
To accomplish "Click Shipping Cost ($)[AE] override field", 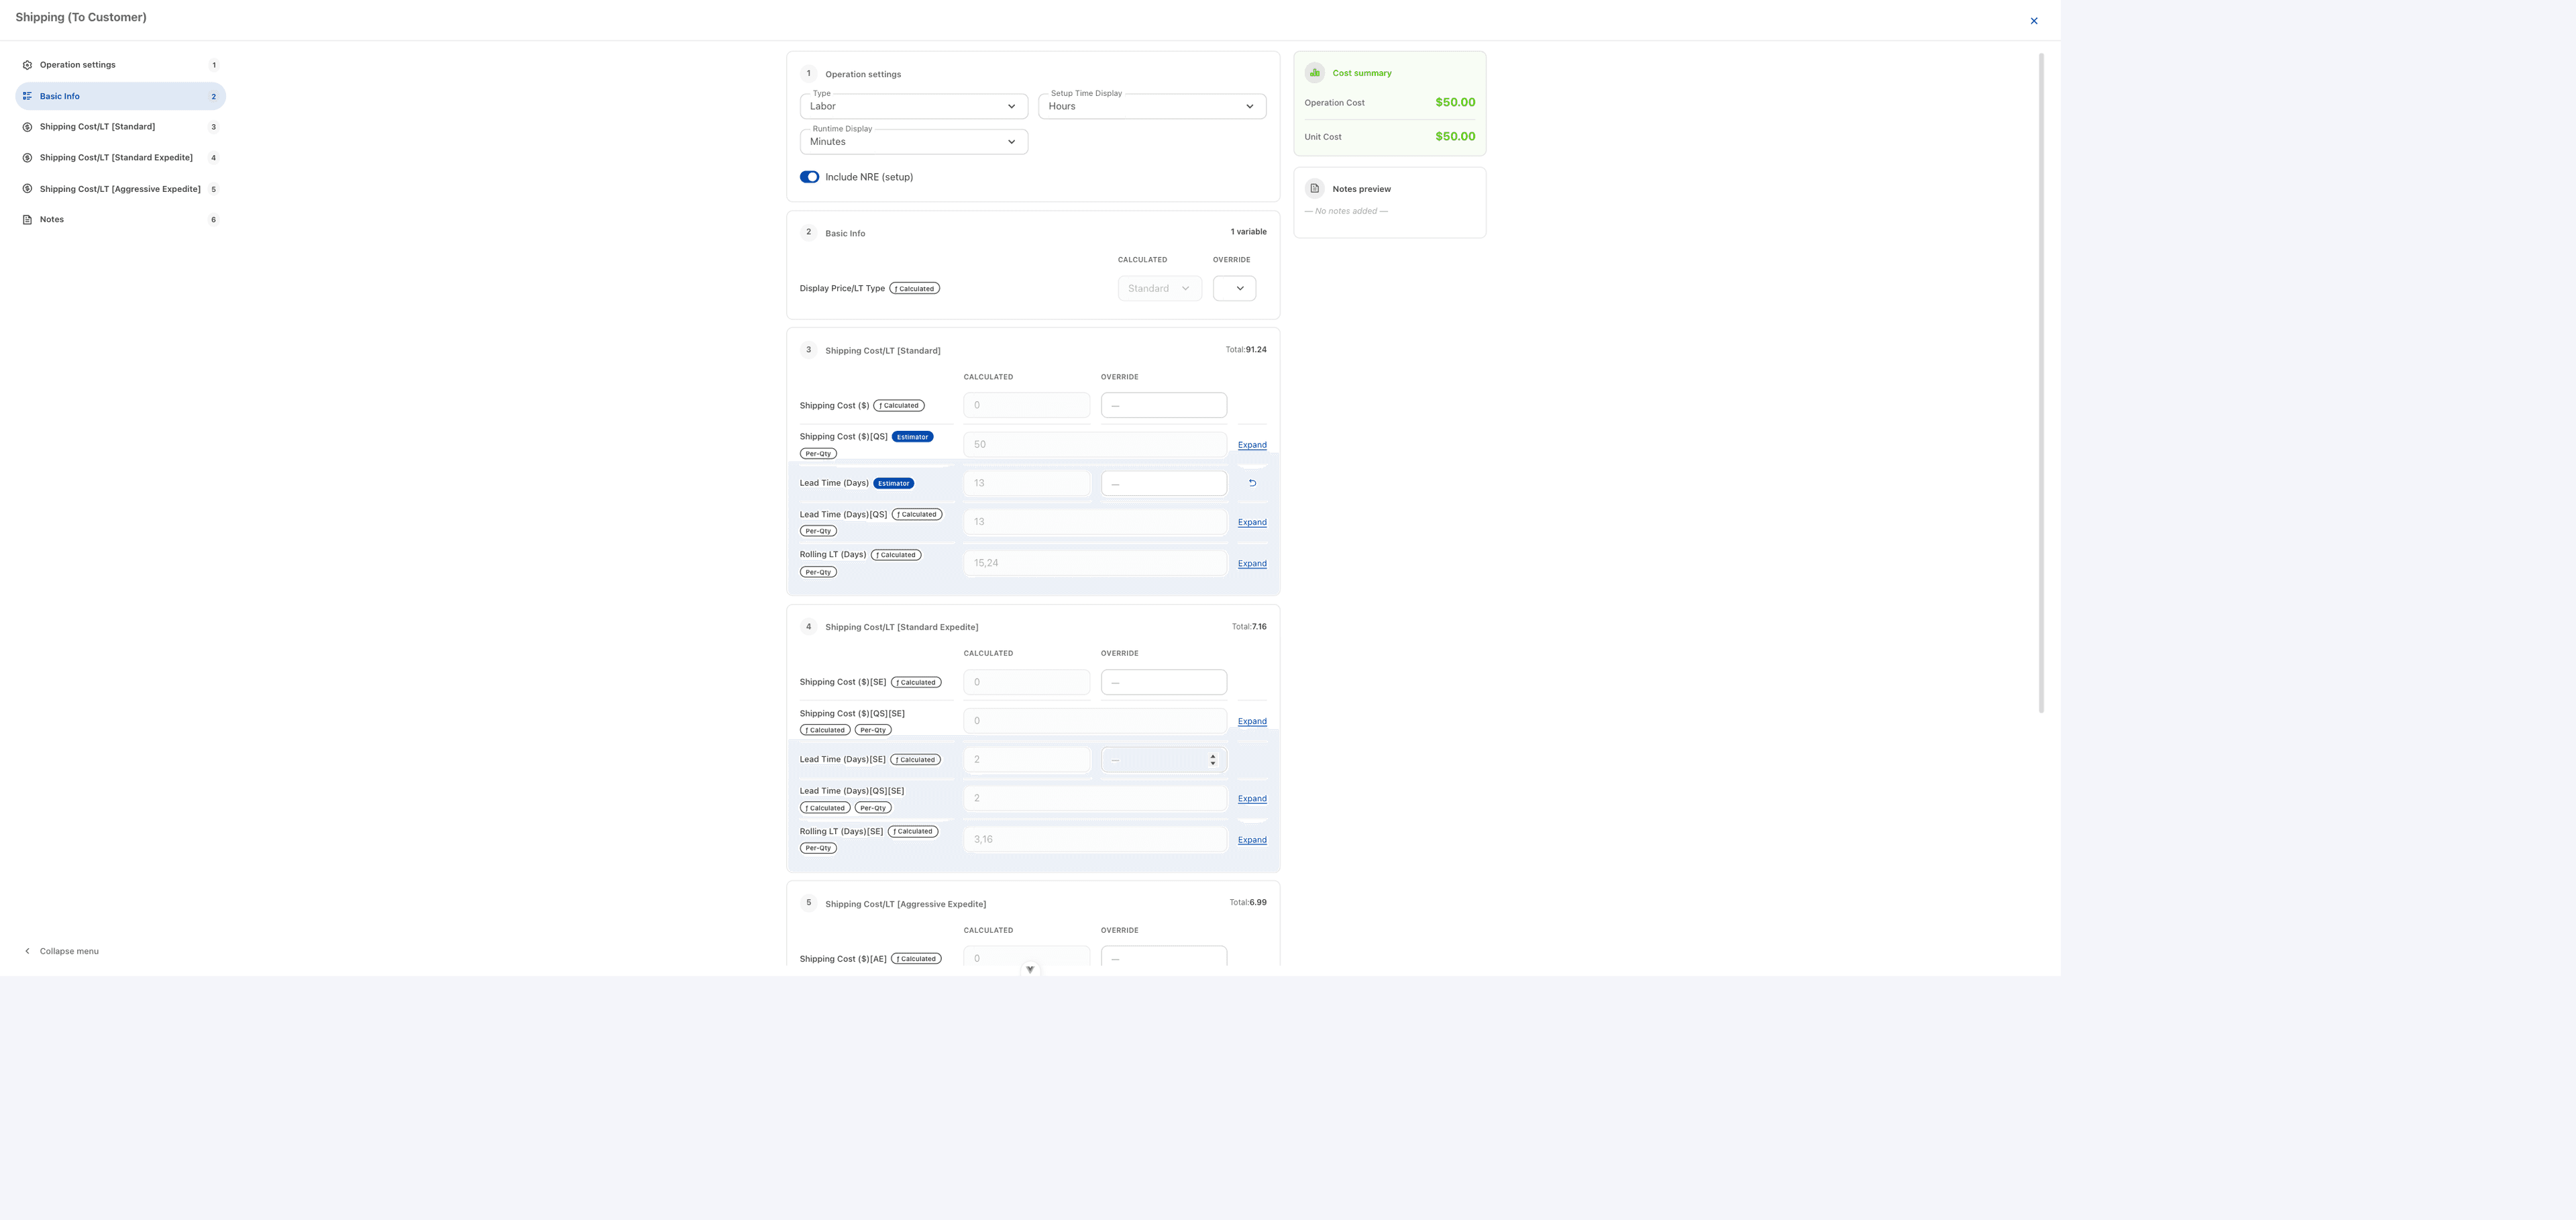I will coord(1164,957).
